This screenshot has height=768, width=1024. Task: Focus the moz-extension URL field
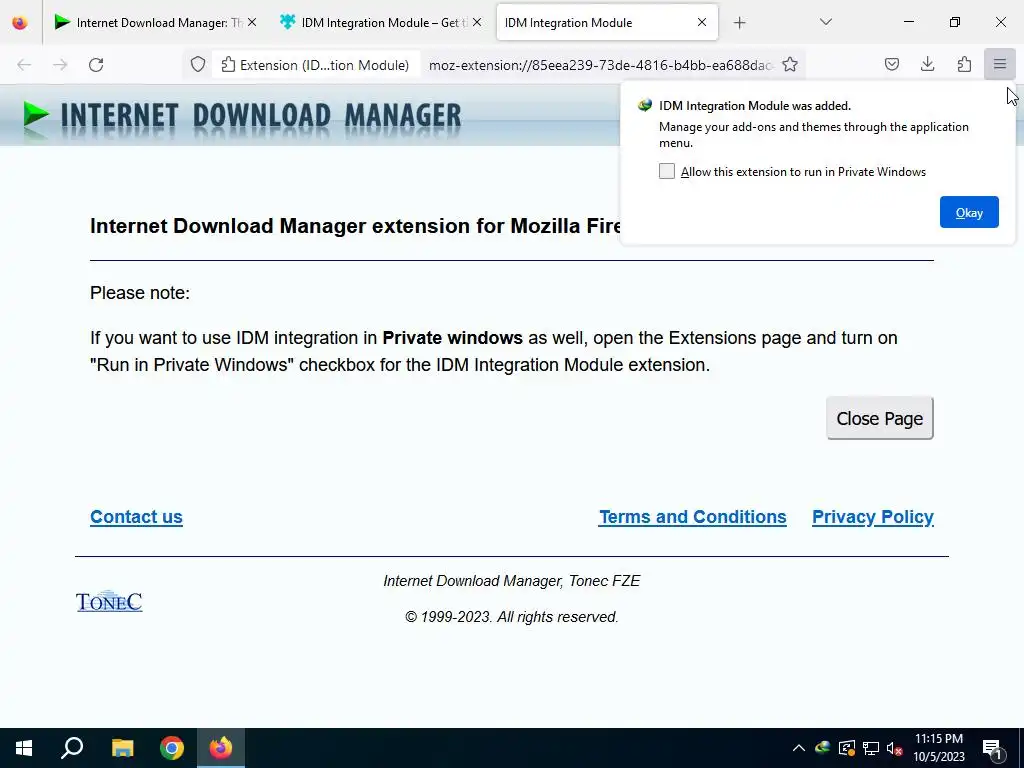click(x=601, y=65)
